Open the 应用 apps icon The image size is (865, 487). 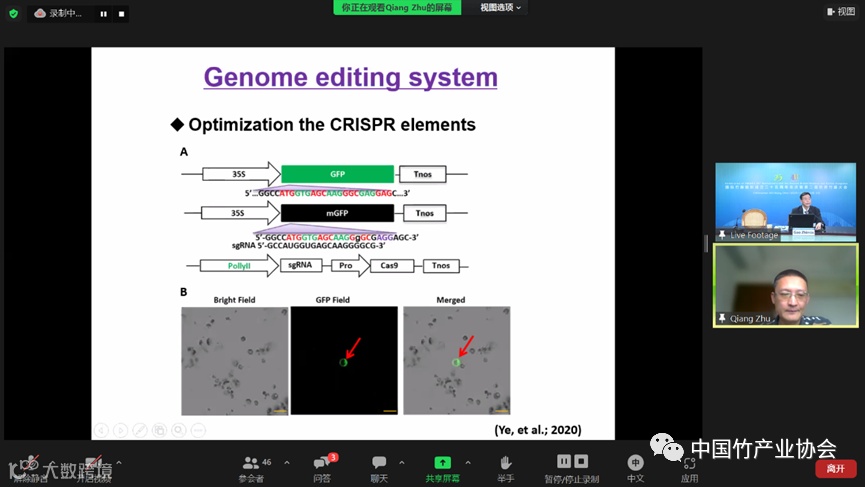click(x=690, y=464)
